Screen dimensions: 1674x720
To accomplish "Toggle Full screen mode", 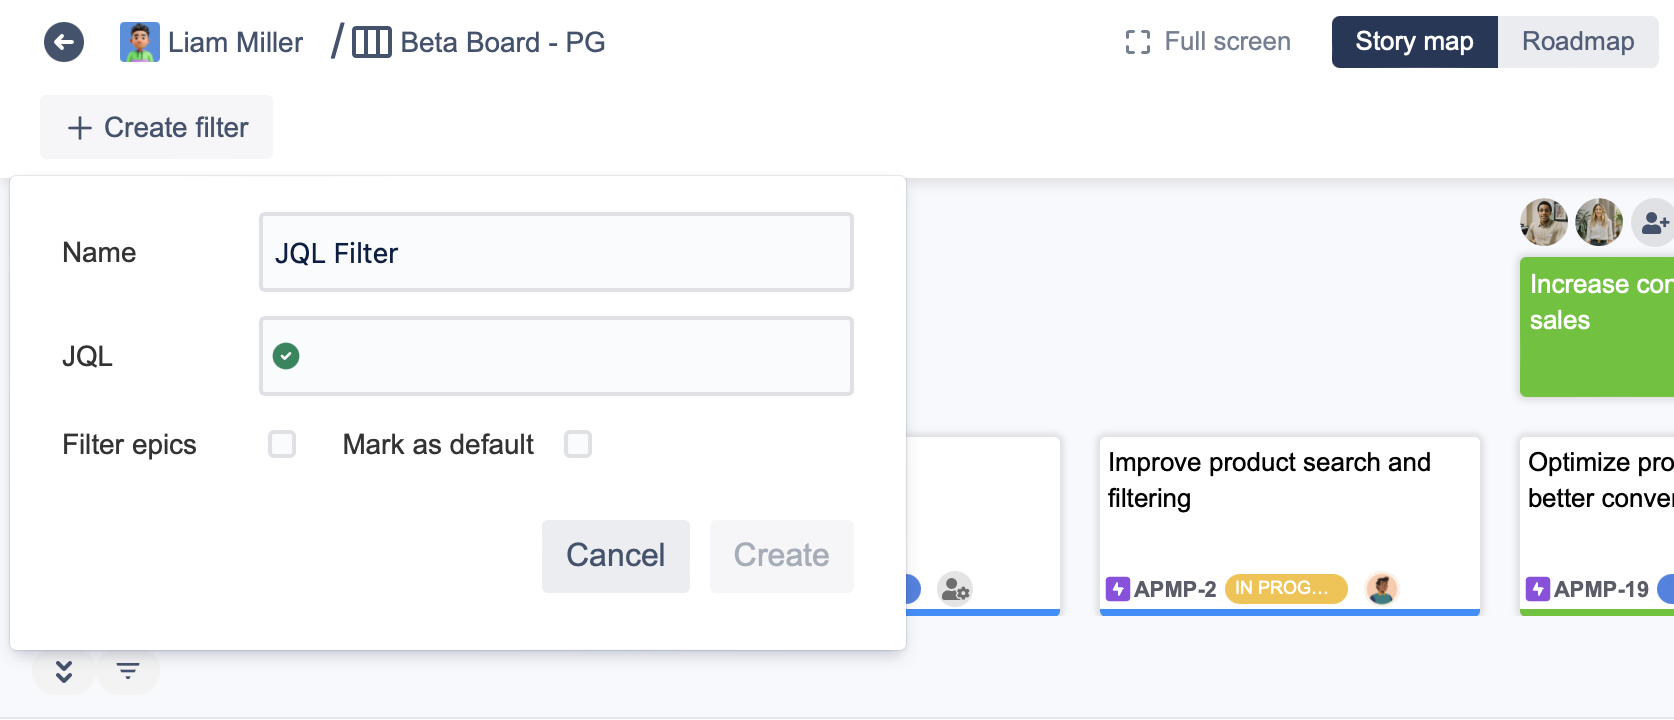I will click(x=1207, y=42).
